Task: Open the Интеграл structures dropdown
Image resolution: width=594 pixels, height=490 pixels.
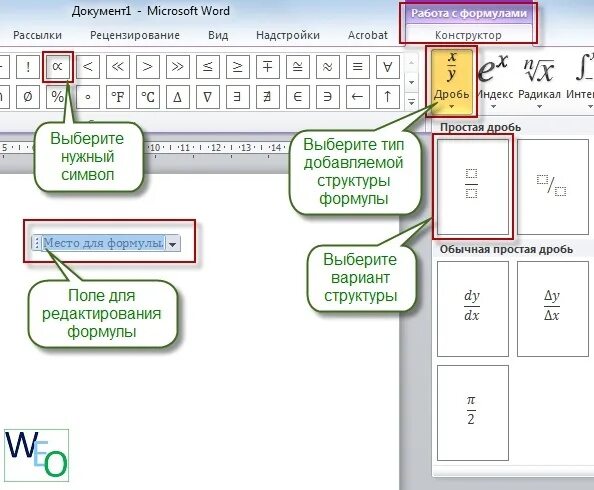Action: 580,81
